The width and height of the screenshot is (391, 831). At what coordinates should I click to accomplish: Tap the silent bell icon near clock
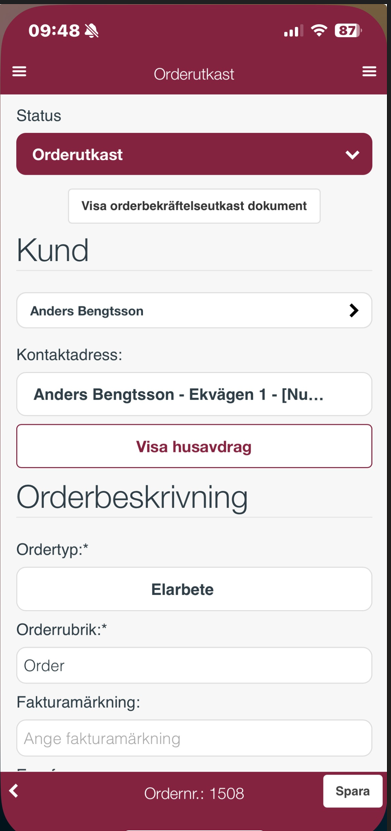[92, 31]
